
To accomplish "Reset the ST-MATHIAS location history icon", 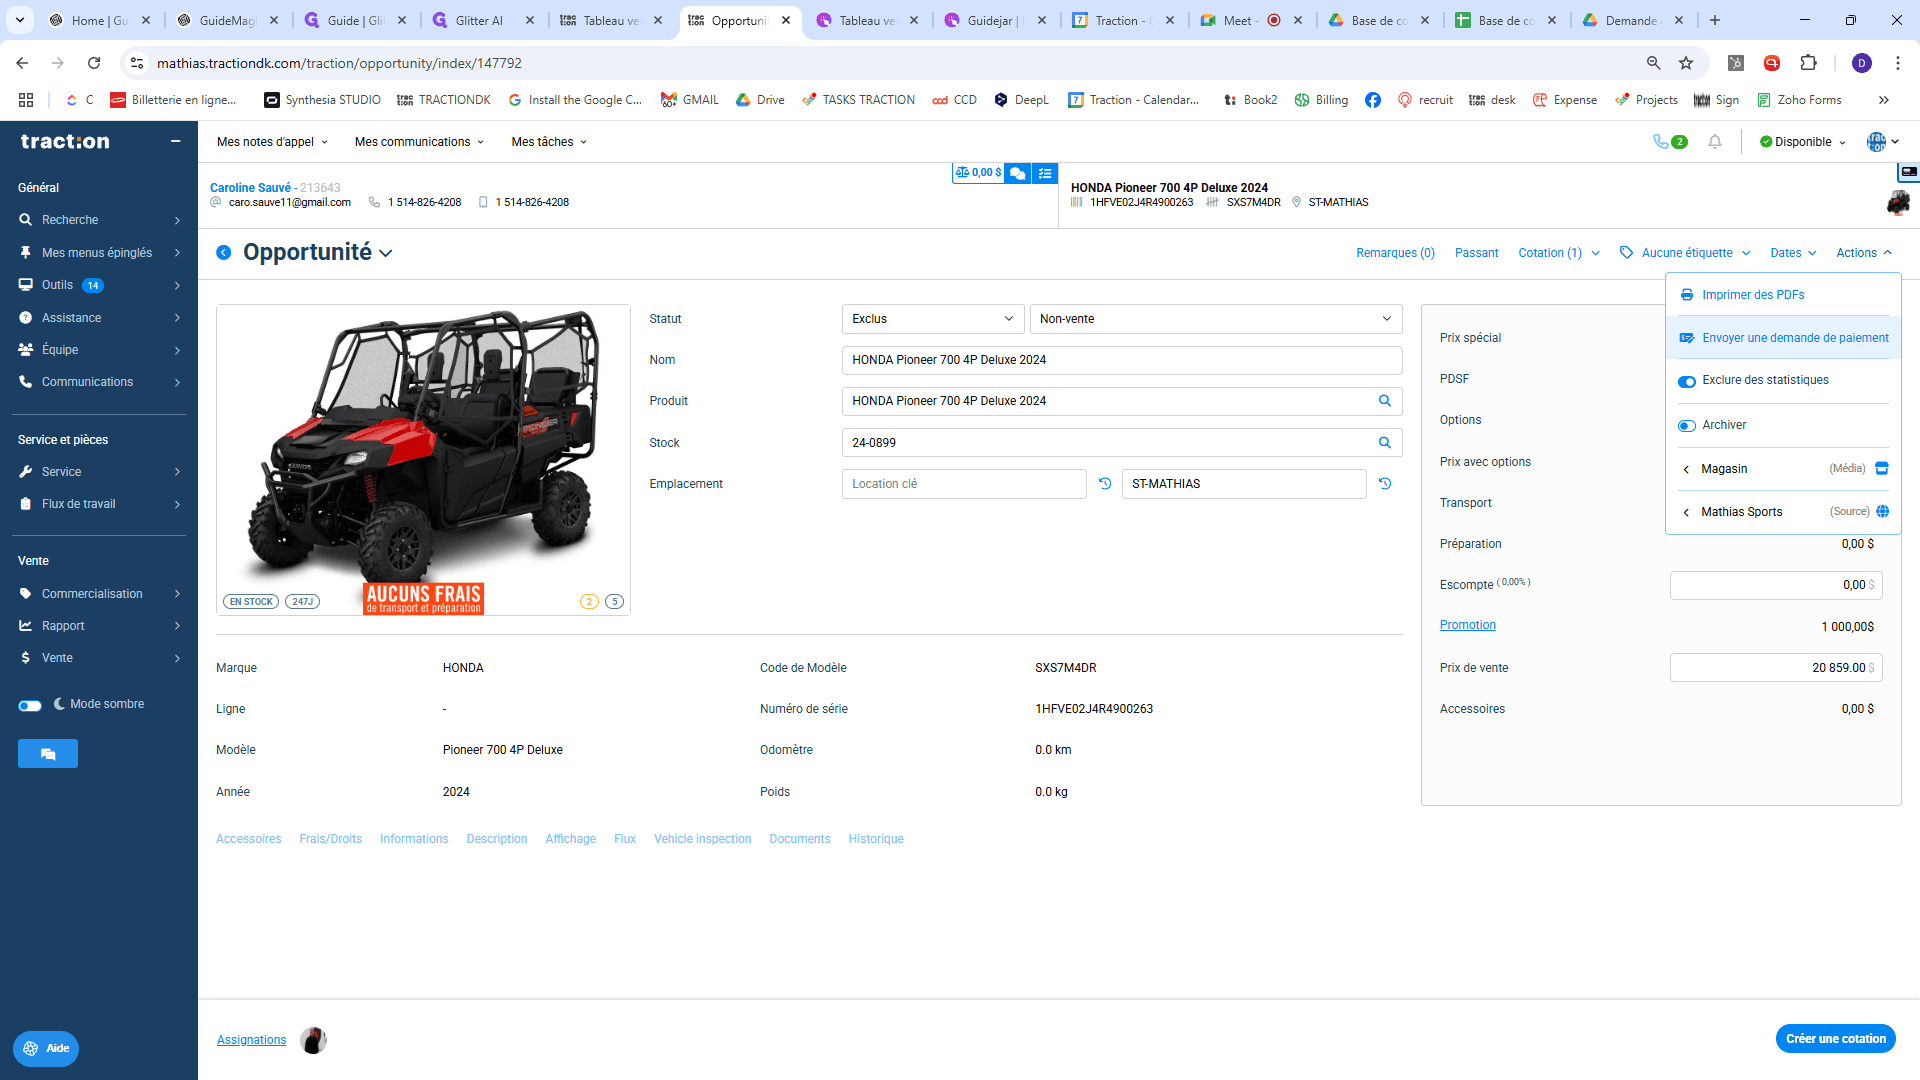I will (1385, 484).
